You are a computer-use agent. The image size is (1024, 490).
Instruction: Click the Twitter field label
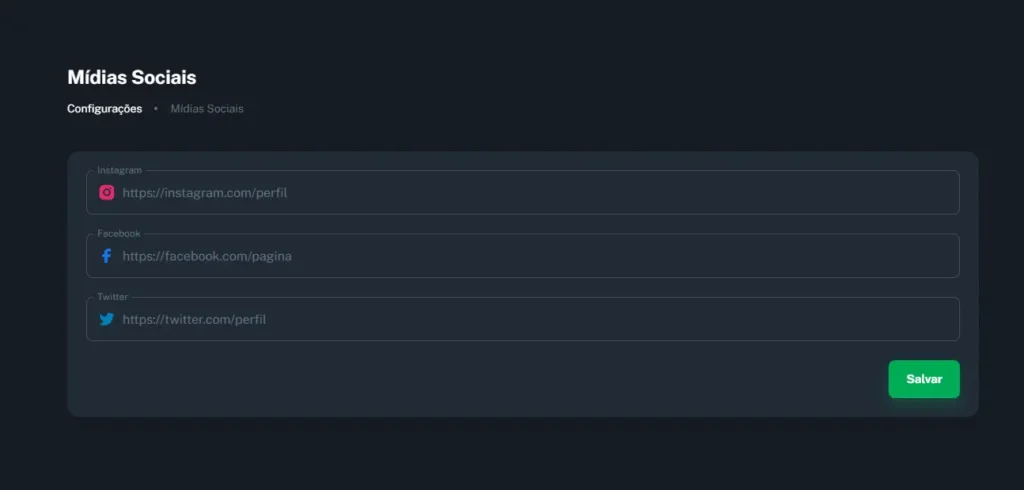click(x=112, y=297)
